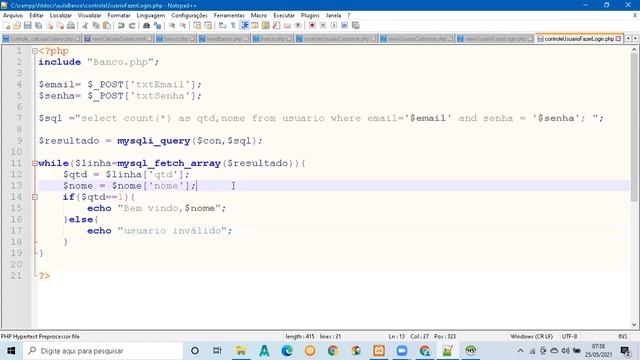The width and height of the screenshot is (640, 360).
Task: Collapse the while loop fold on line 11
Action: tap(35, 163)
